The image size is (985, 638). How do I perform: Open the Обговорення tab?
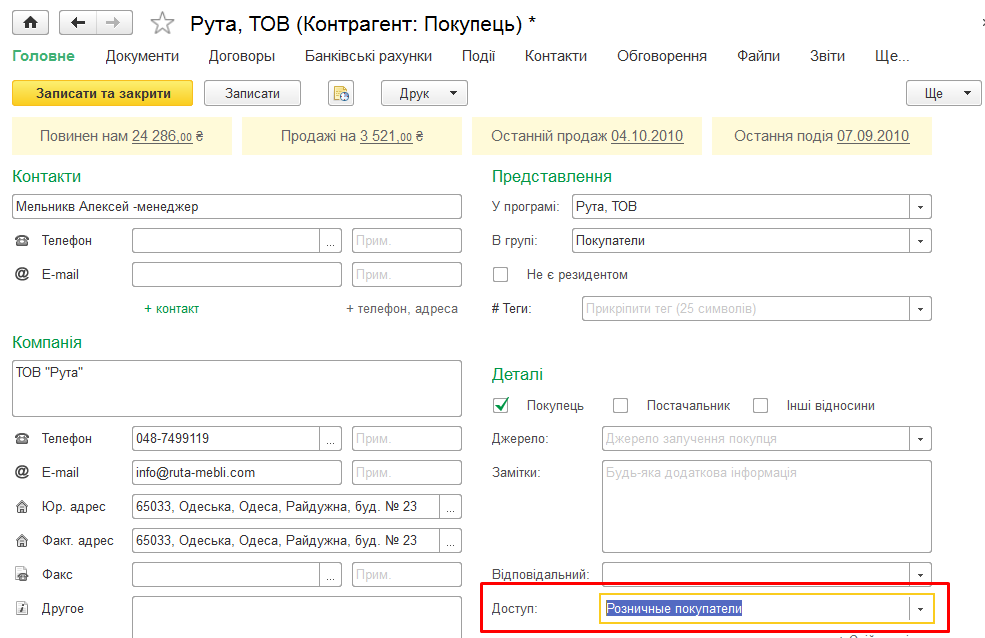(x=661, y=56)
